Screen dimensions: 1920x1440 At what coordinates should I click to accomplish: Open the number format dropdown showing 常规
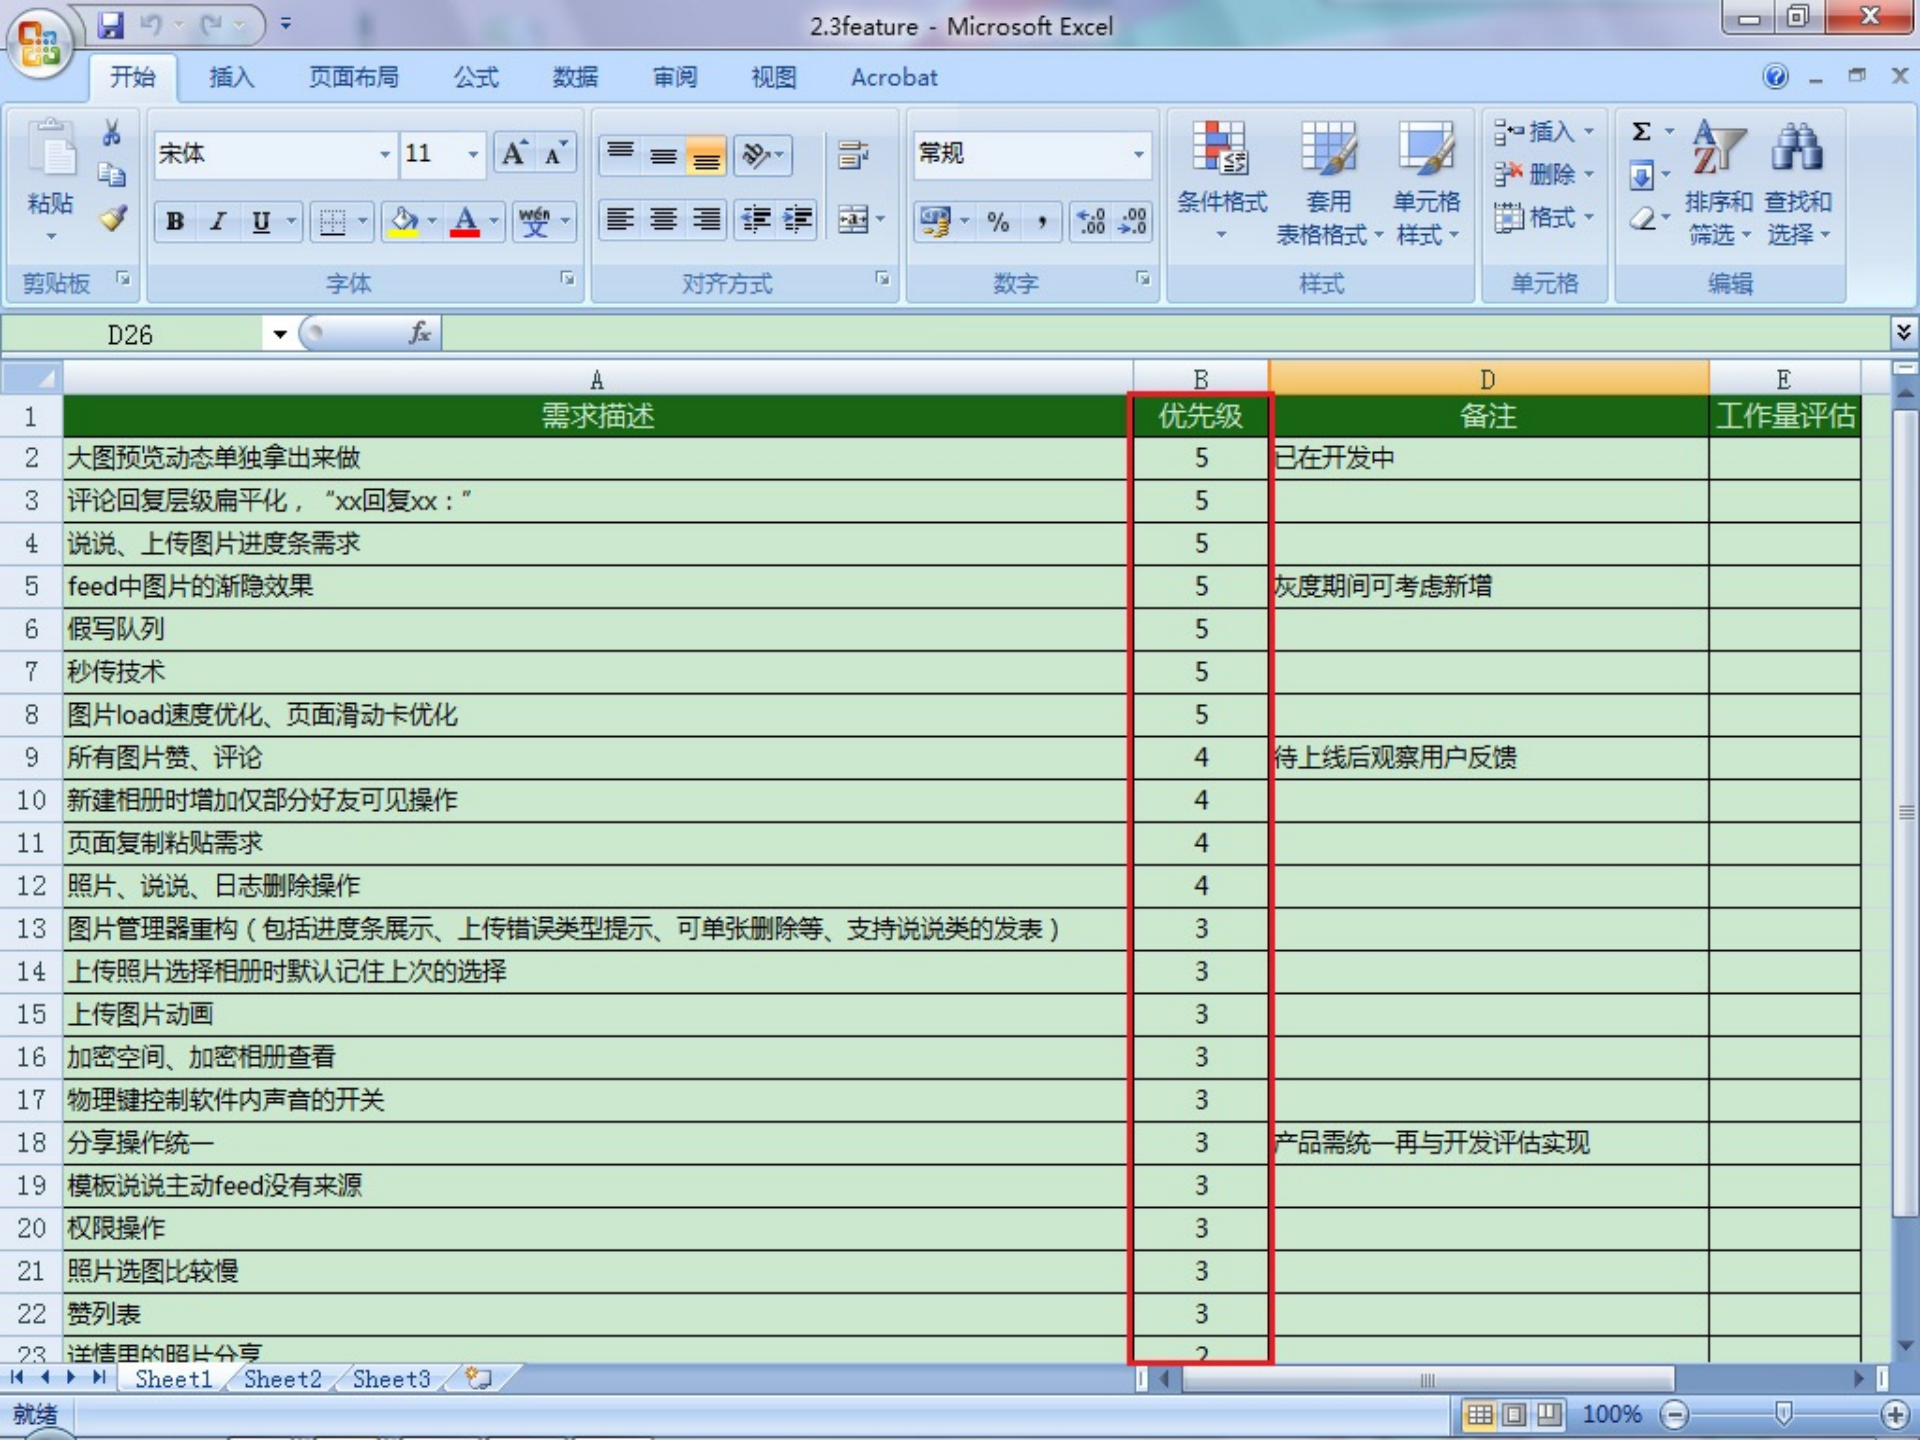[1140, 155]
